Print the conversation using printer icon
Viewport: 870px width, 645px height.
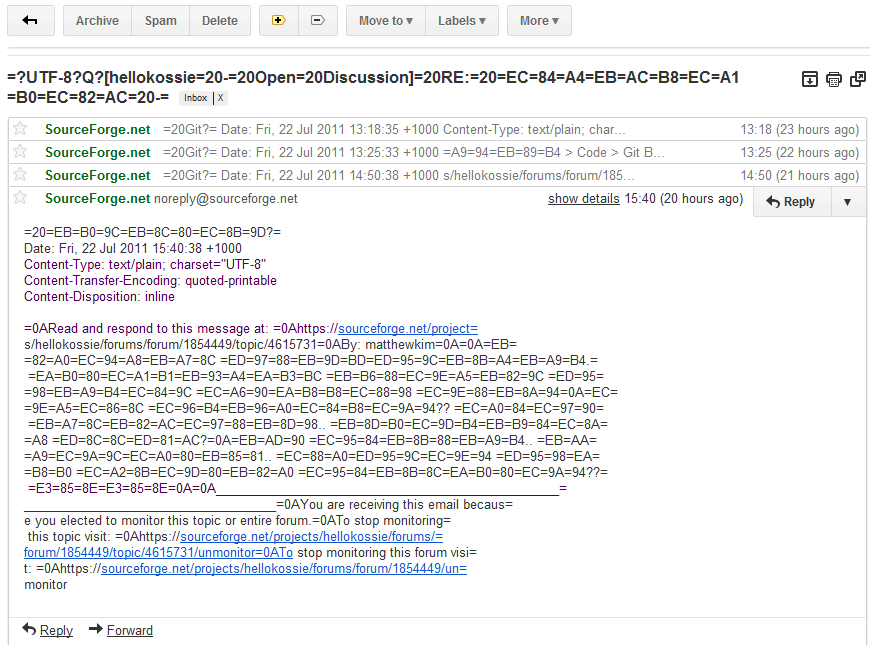pos(834,80)
